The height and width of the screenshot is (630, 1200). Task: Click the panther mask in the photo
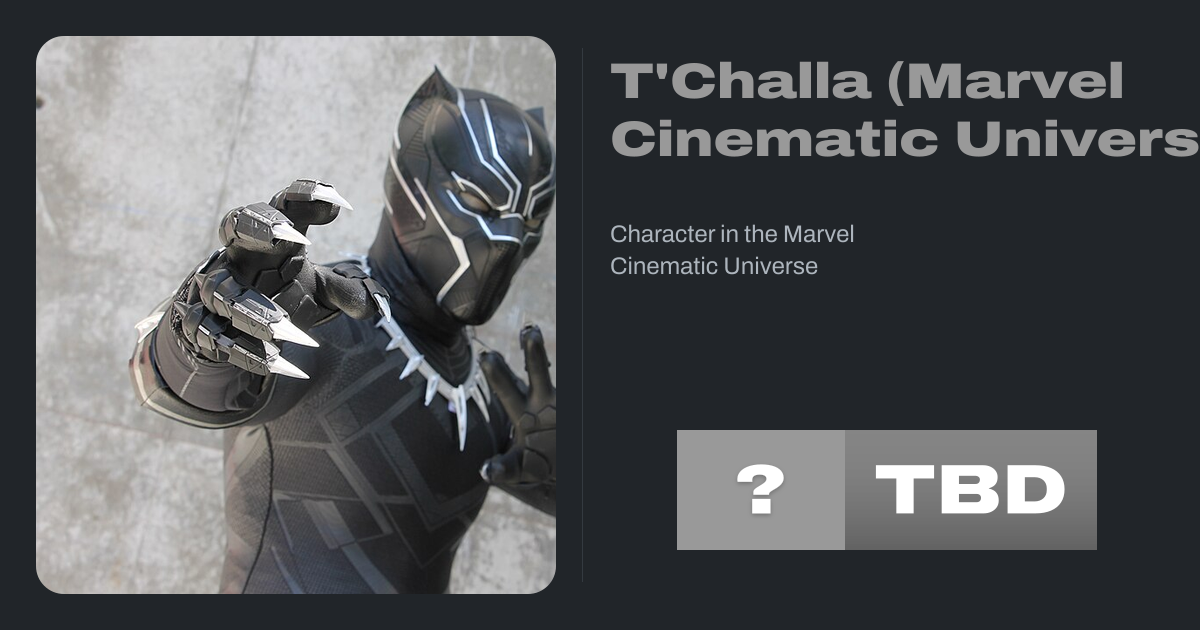coord(470,190)
